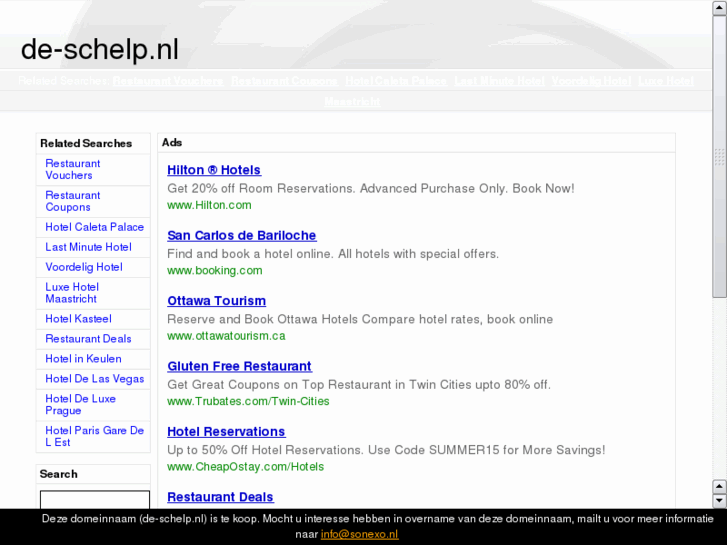The width and height of the screenshot is (727, 545).
Task: Open Maastricht link in top bar
Action: click(x=352, y=102)
